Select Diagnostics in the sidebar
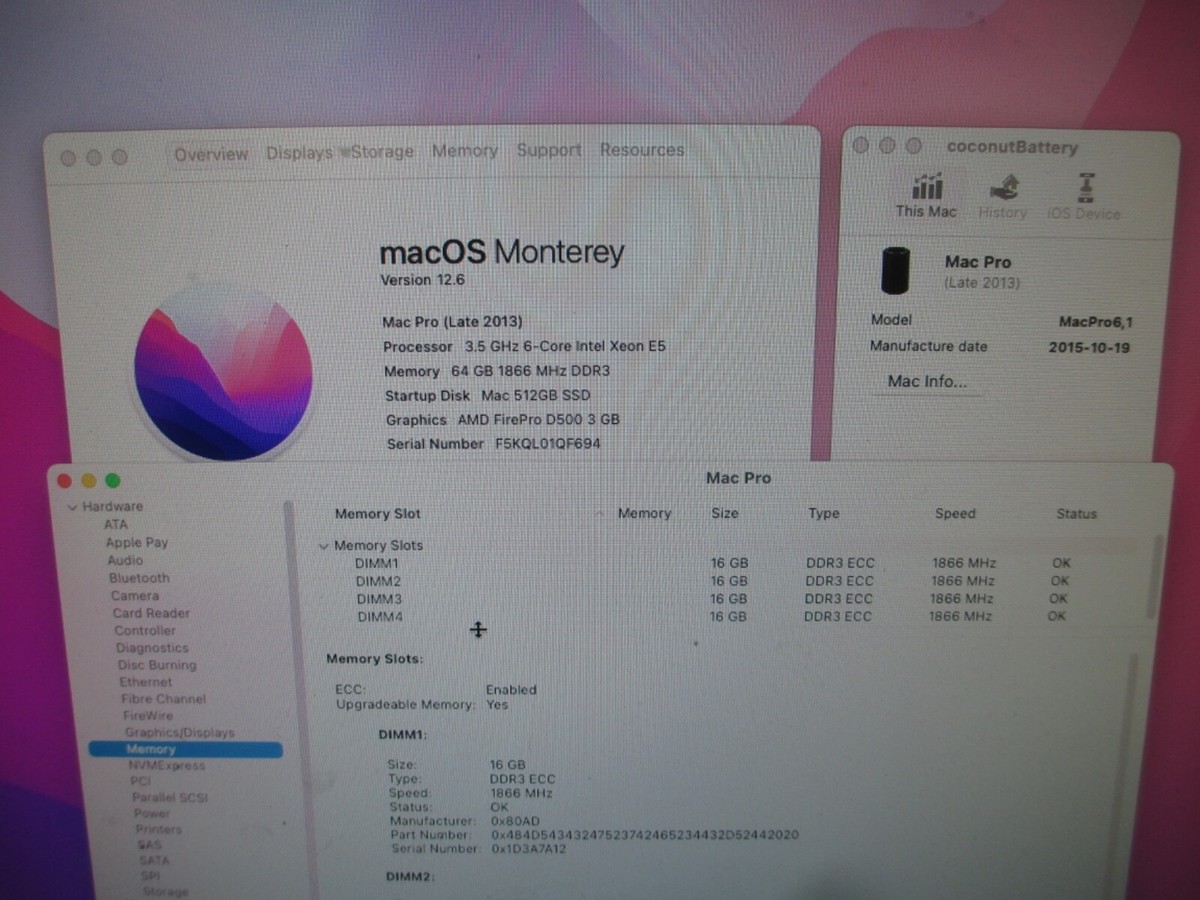 coord(152,648)
